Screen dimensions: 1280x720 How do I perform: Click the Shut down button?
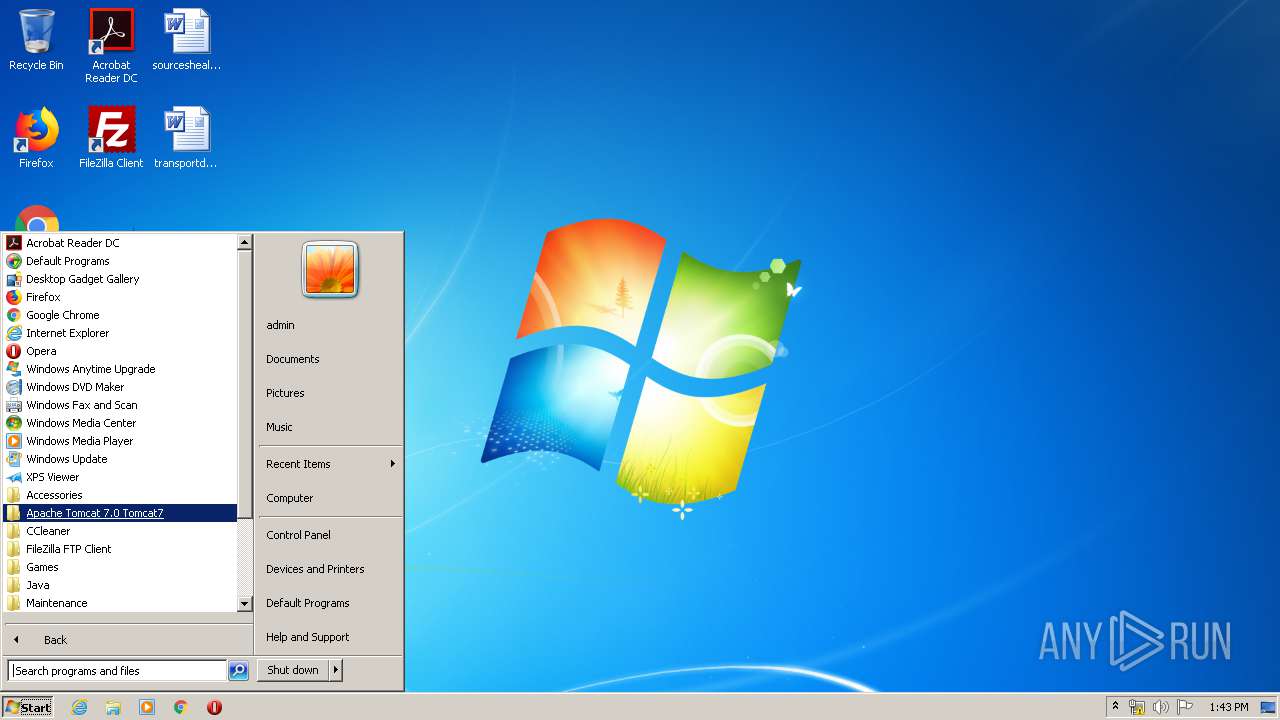293,670
